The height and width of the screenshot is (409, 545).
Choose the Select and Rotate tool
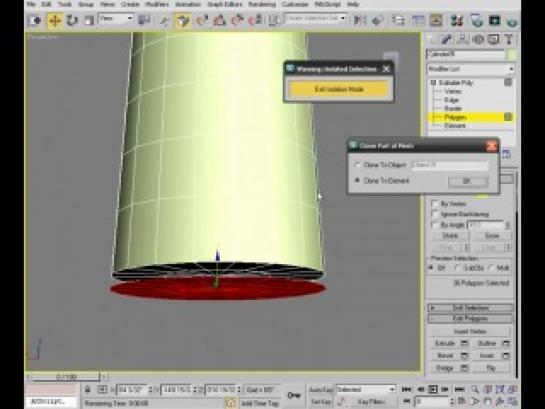pos(72,21)
